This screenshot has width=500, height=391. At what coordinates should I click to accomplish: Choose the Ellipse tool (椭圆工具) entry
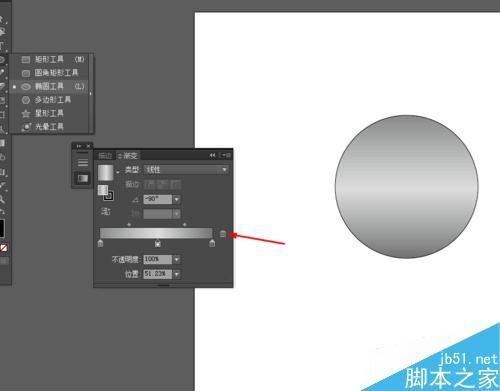49,87
